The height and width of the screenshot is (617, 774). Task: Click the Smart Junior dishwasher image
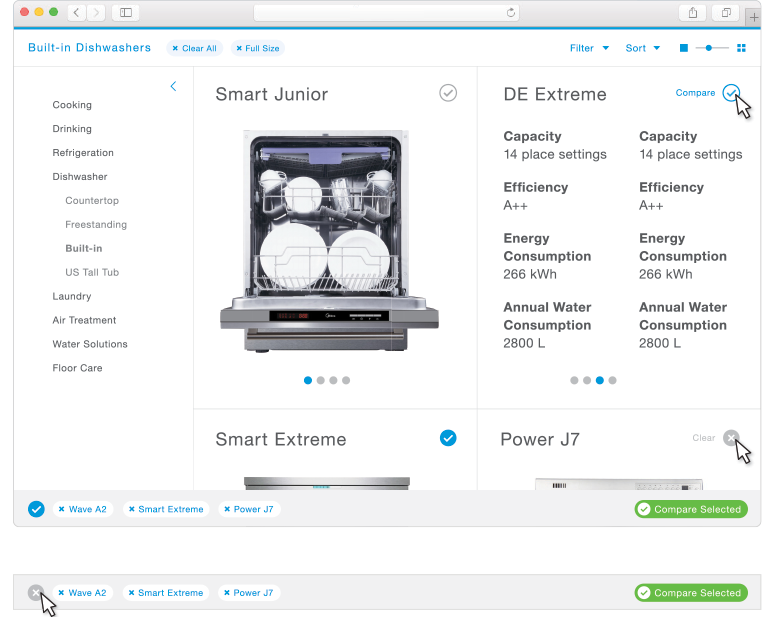329,242
